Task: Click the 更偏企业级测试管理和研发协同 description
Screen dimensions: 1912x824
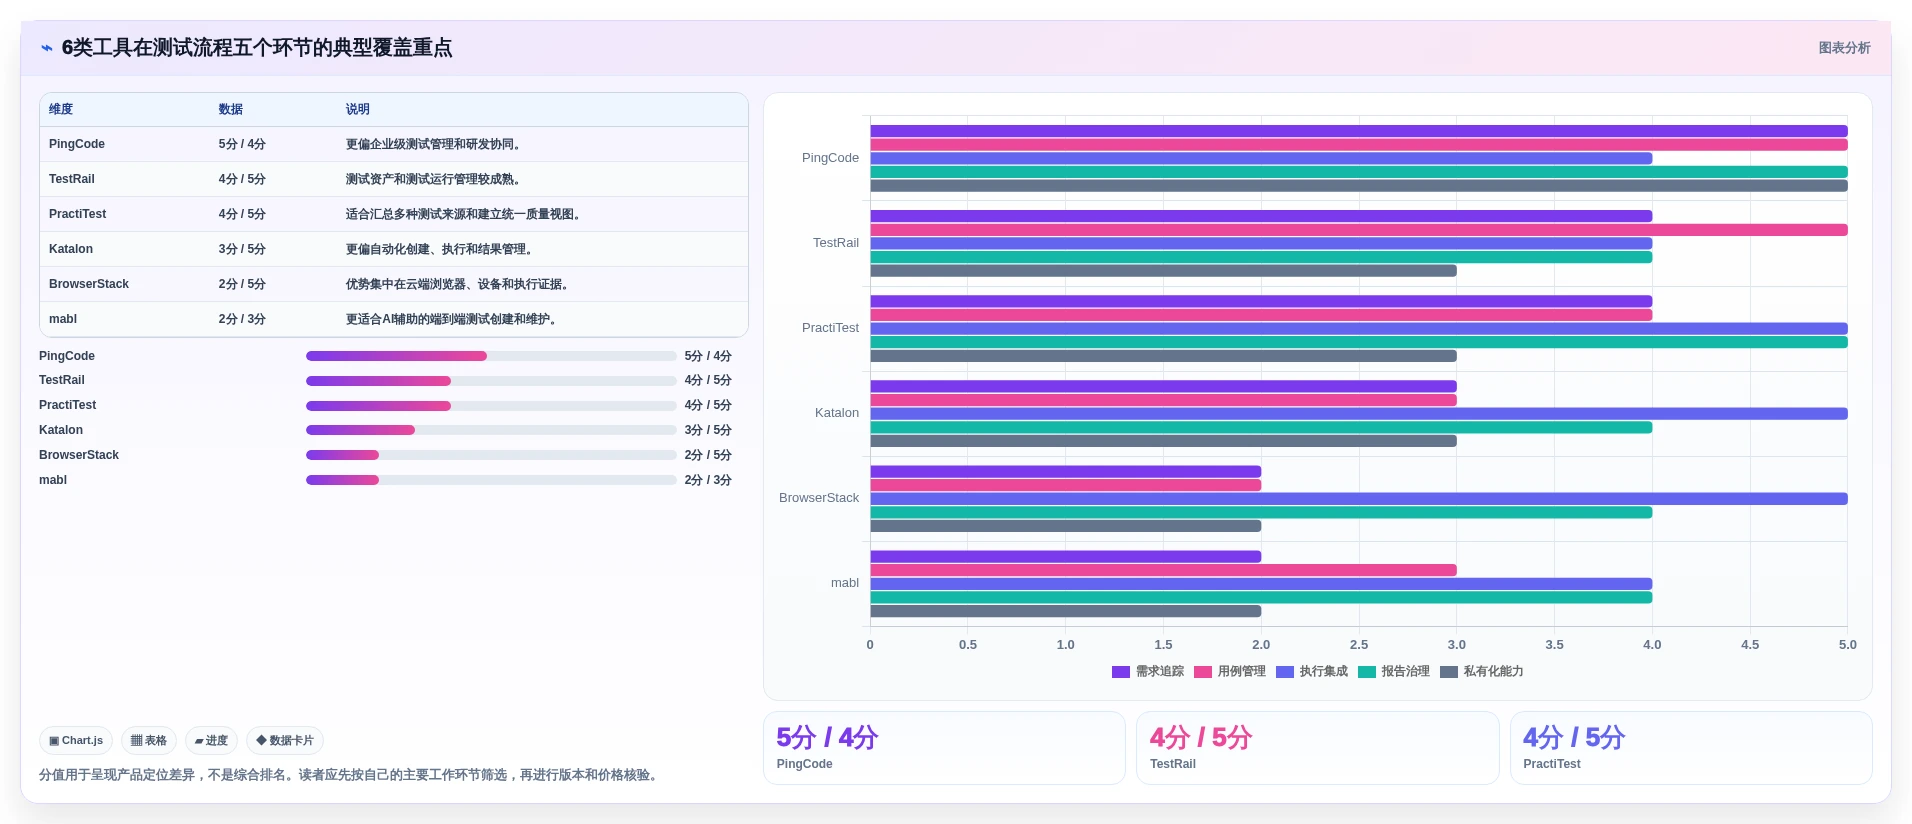Action: (x=433, y=144)
